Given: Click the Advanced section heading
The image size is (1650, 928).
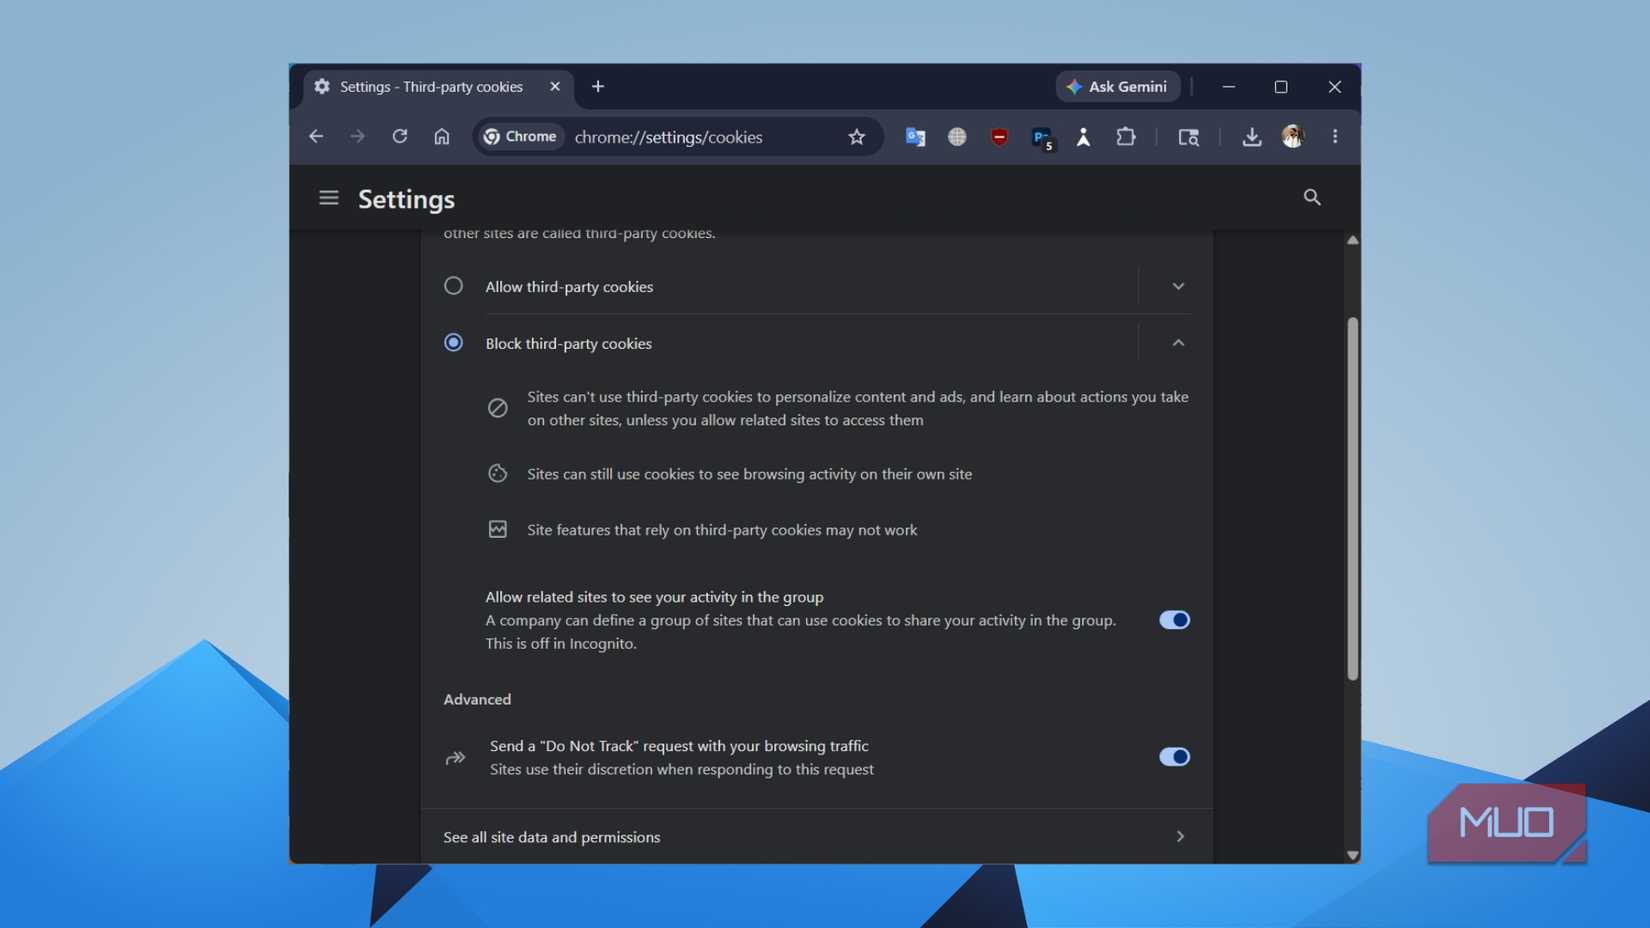Looking at the screenshot, I should (x=477, y=699).
